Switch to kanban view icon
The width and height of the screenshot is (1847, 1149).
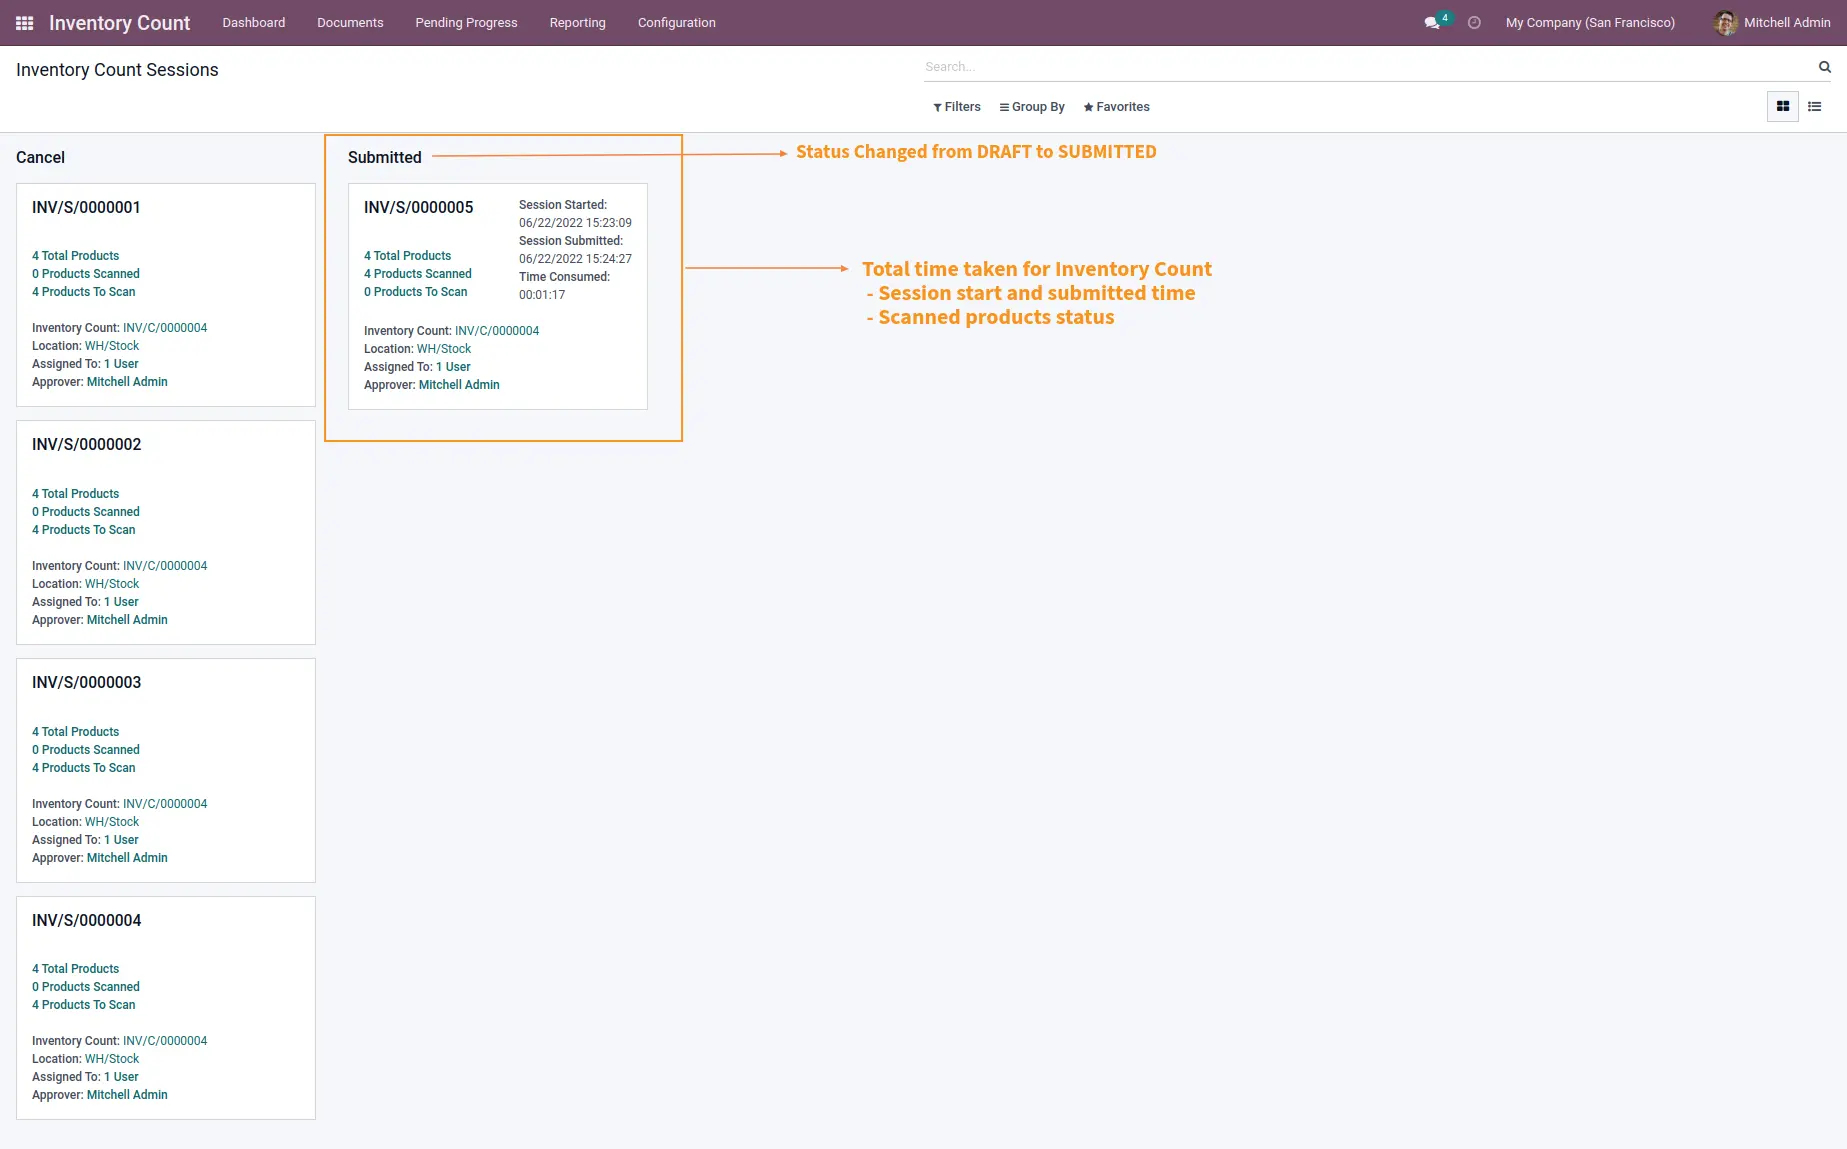(1783, 107)
